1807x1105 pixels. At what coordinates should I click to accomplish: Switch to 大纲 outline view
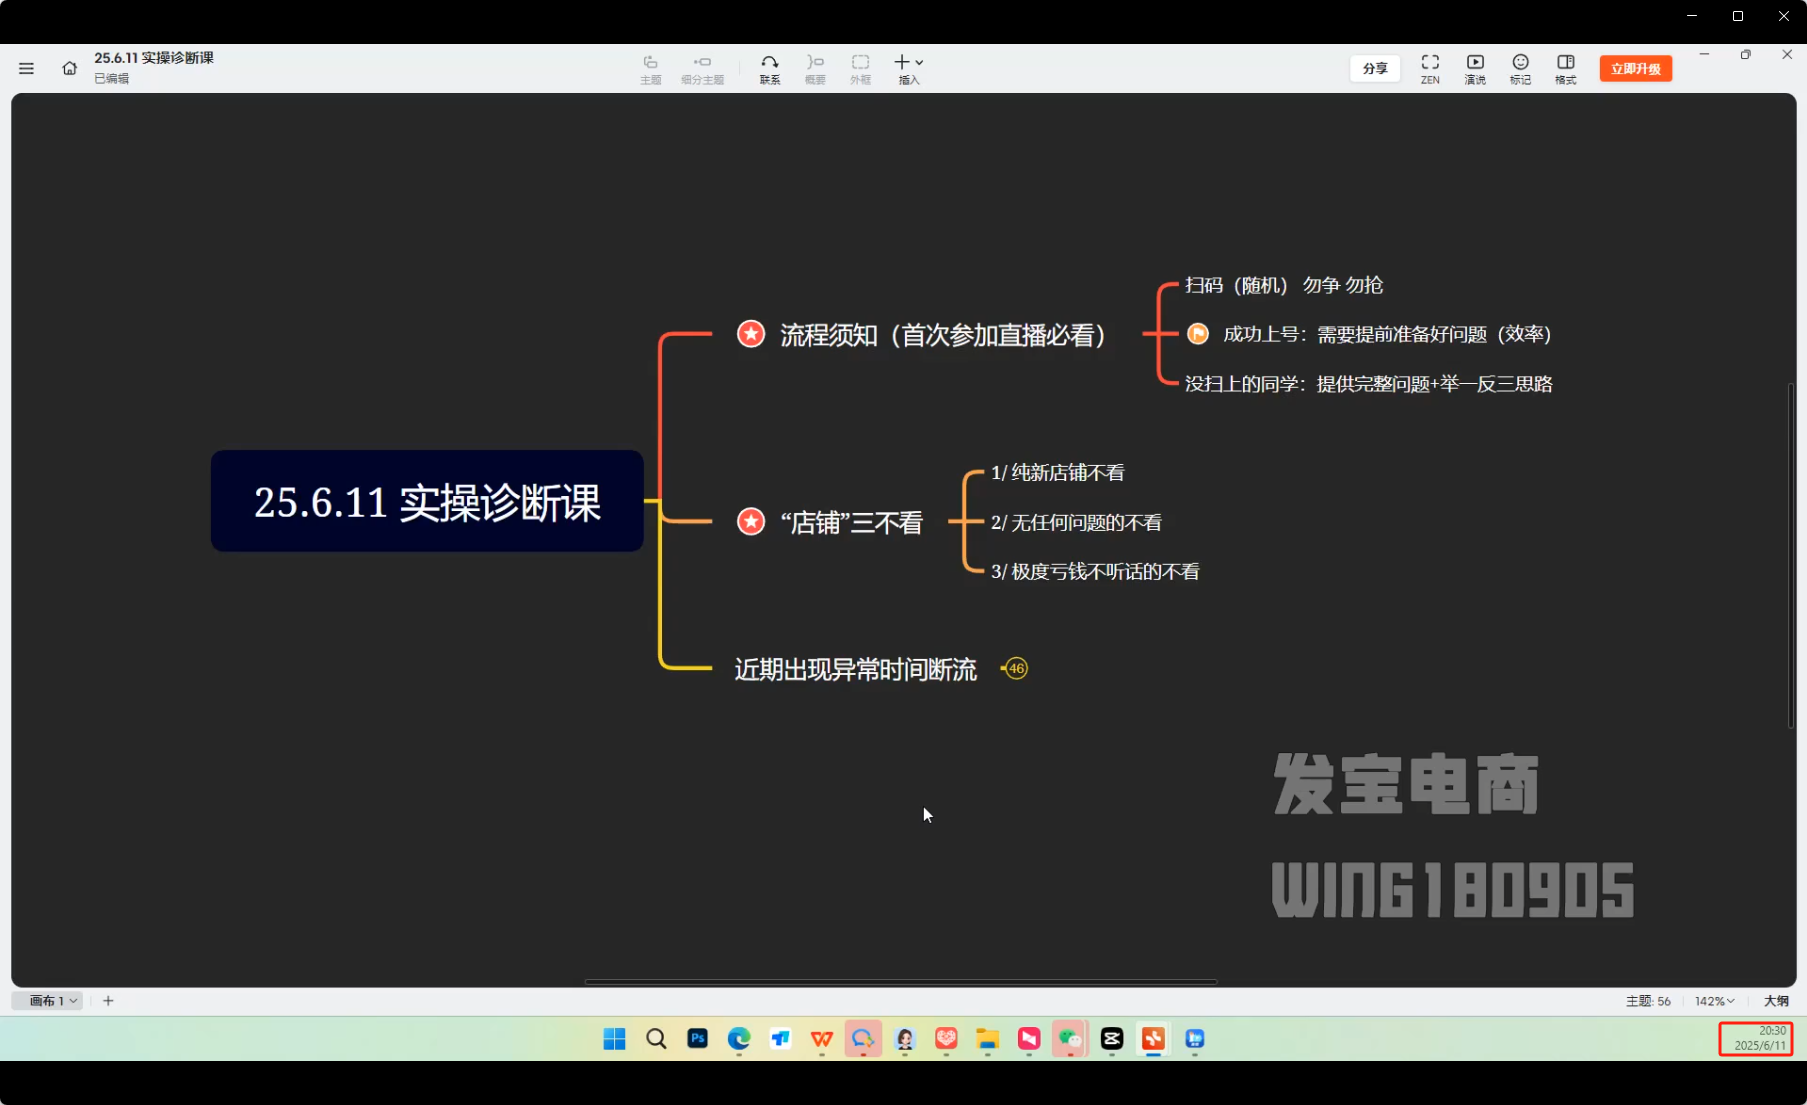coord(1776,1001)
